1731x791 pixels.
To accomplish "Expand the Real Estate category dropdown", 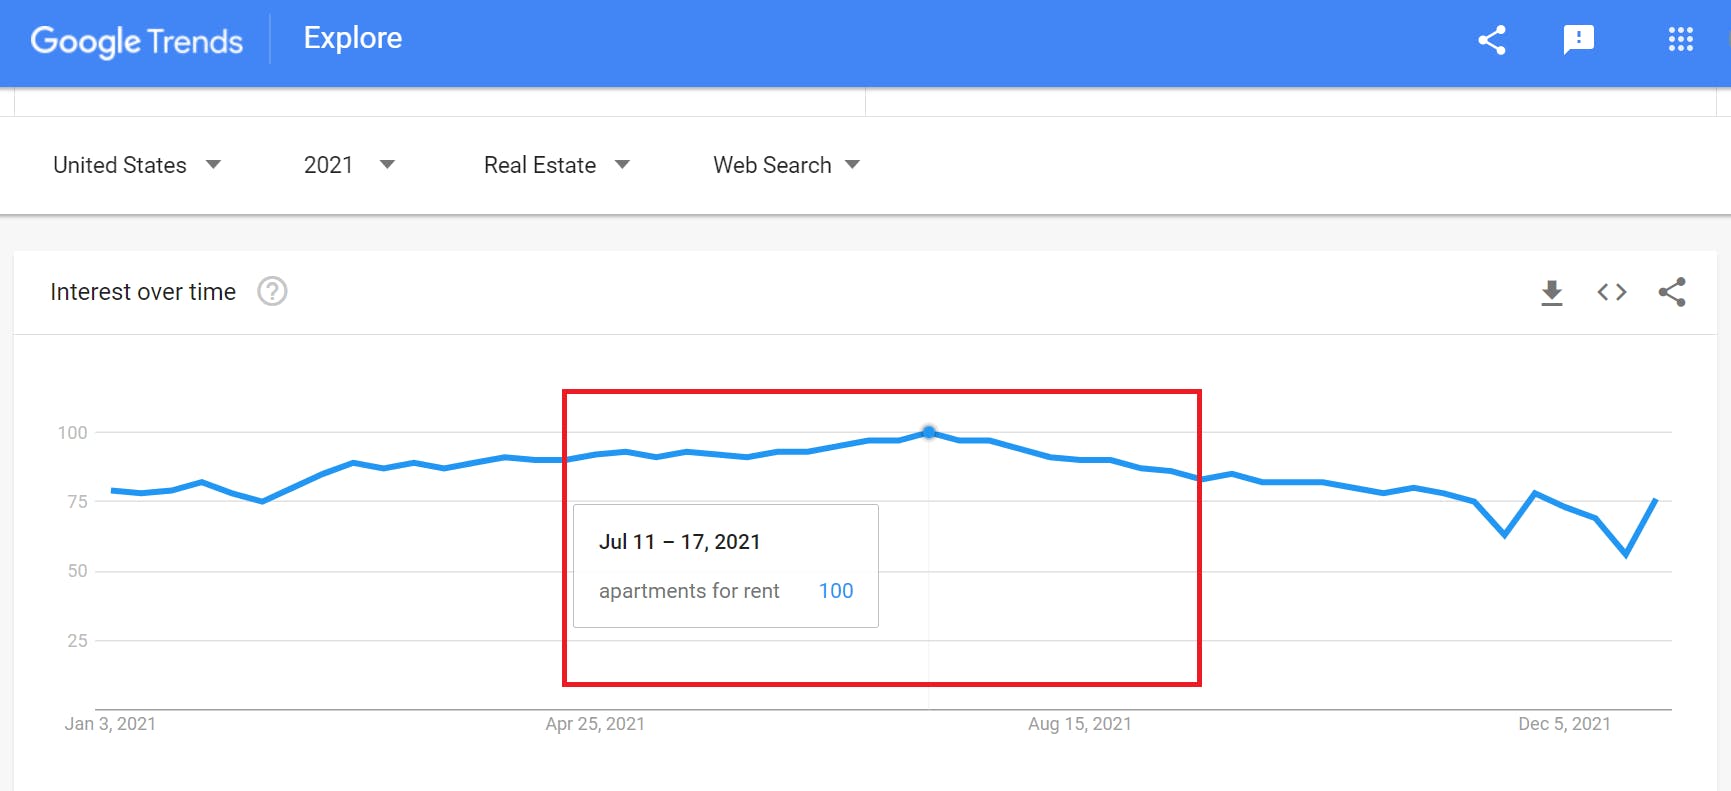I will point(557,165).
